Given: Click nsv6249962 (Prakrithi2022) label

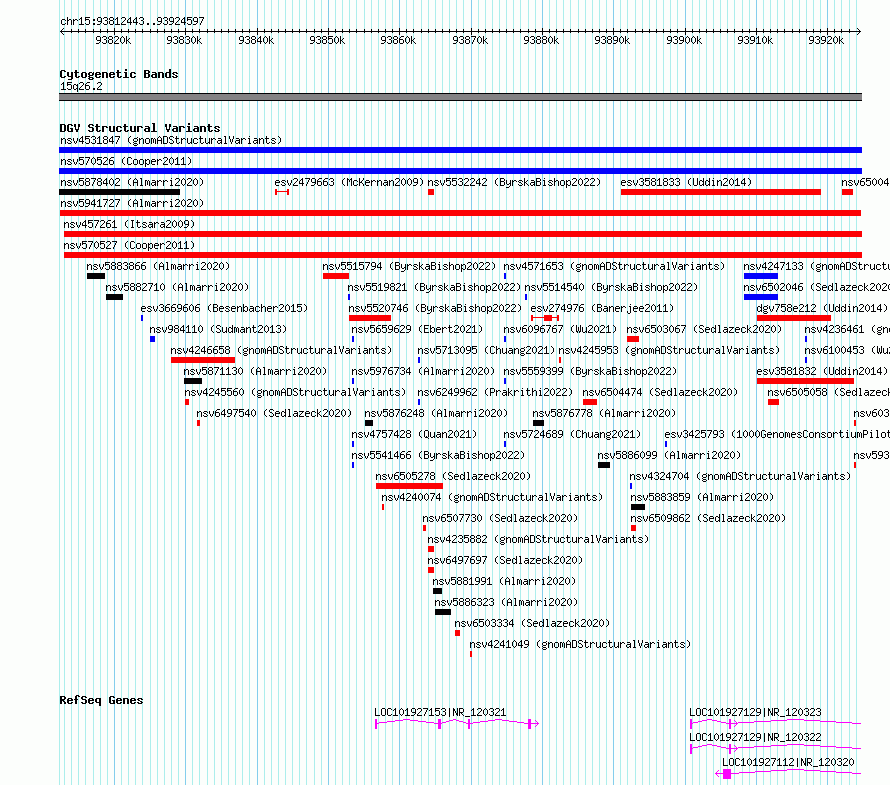Looking at the screenshot, I should tap(495, 392).
